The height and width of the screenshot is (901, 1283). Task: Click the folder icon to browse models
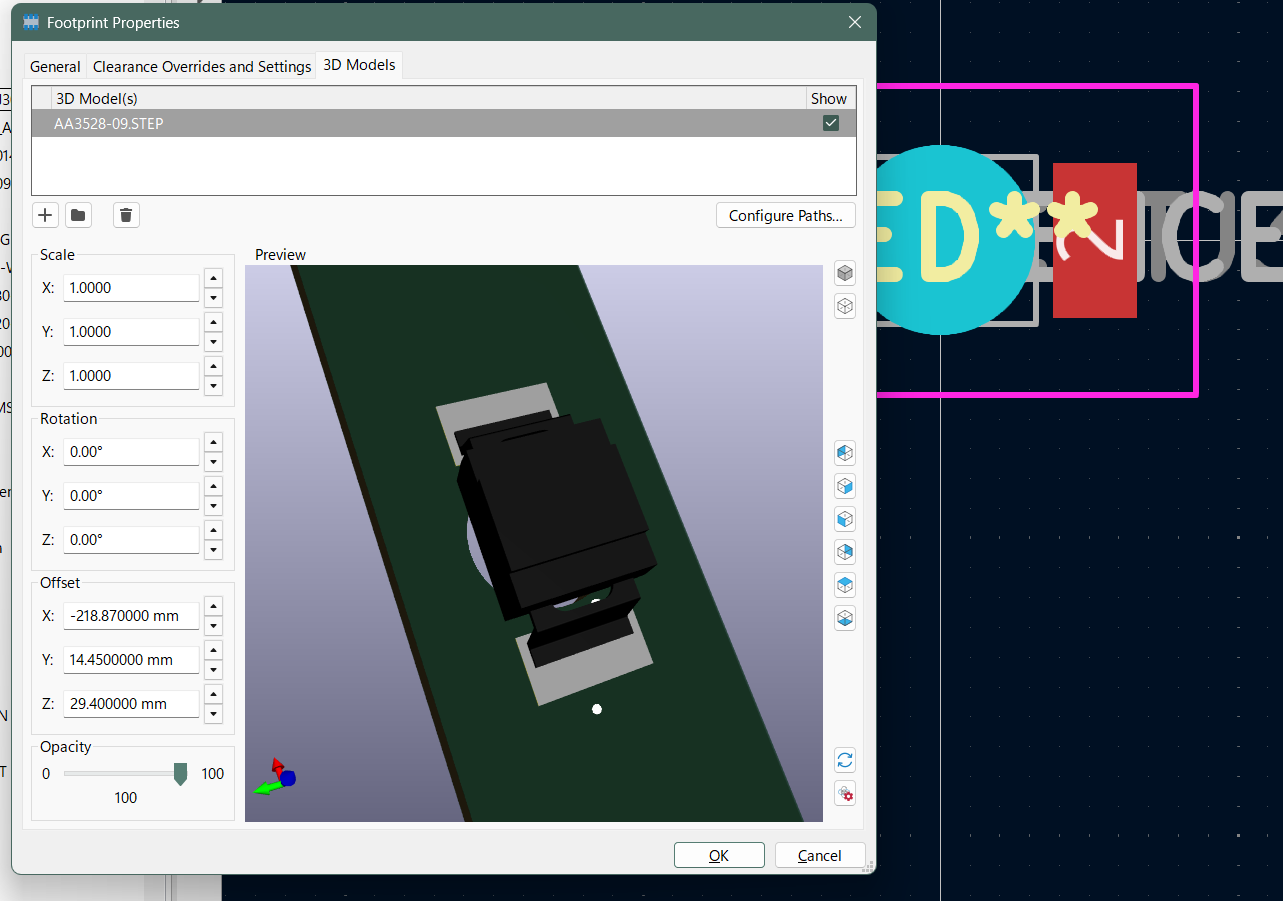(x=78, y=215)
